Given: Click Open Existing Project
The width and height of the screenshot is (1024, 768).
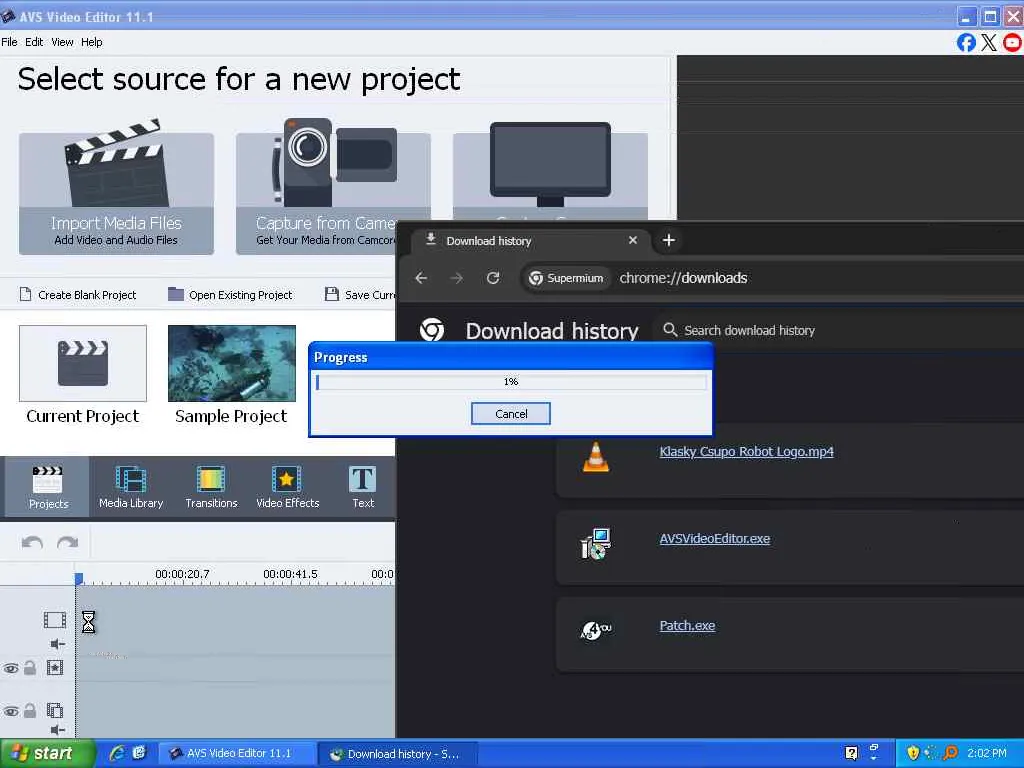Looking at the screenshot, I should tap(230, 295).
